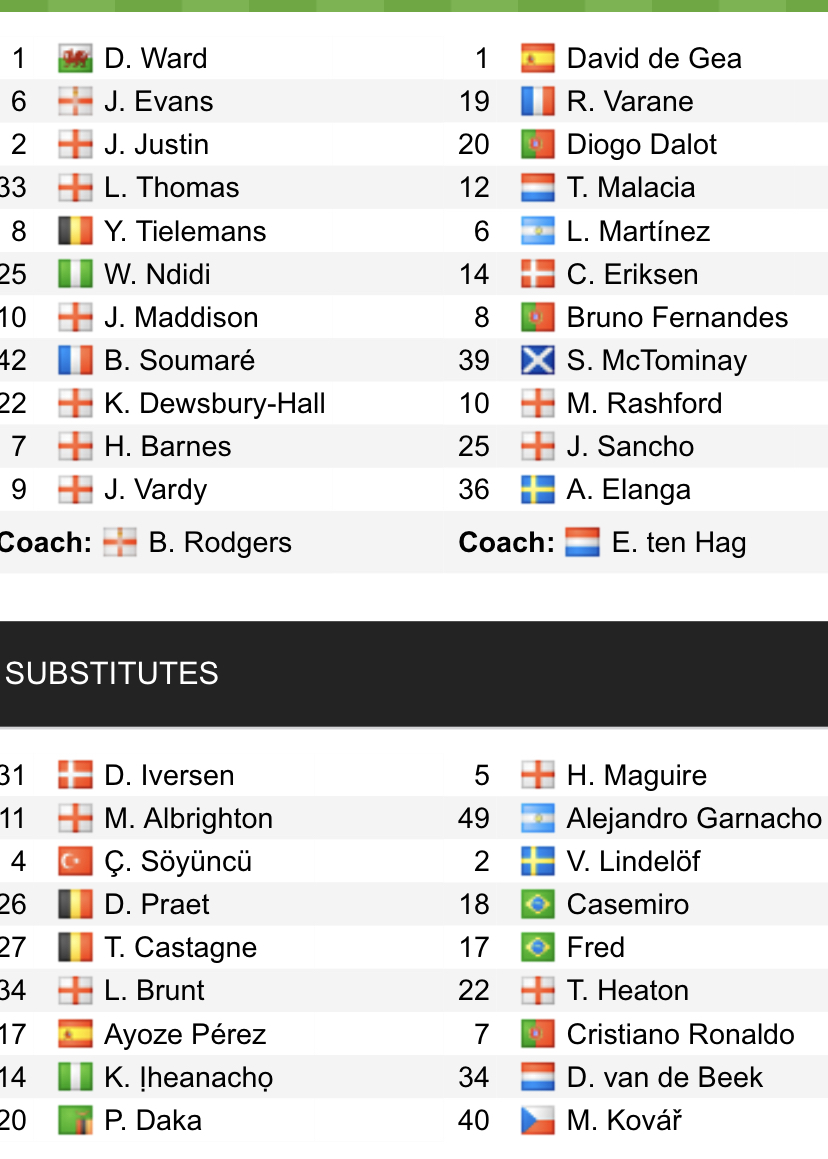Click the Zambia flag beside P. Daka
Image resolution: width=828 pixels, height=1159 pixels.
75,1121
